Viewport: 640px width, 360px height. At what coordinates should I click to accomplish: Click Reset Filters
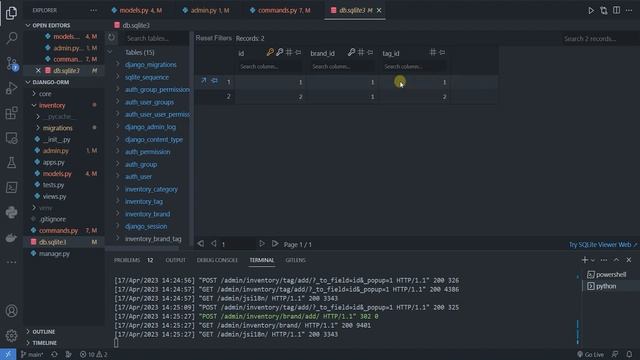213,38
